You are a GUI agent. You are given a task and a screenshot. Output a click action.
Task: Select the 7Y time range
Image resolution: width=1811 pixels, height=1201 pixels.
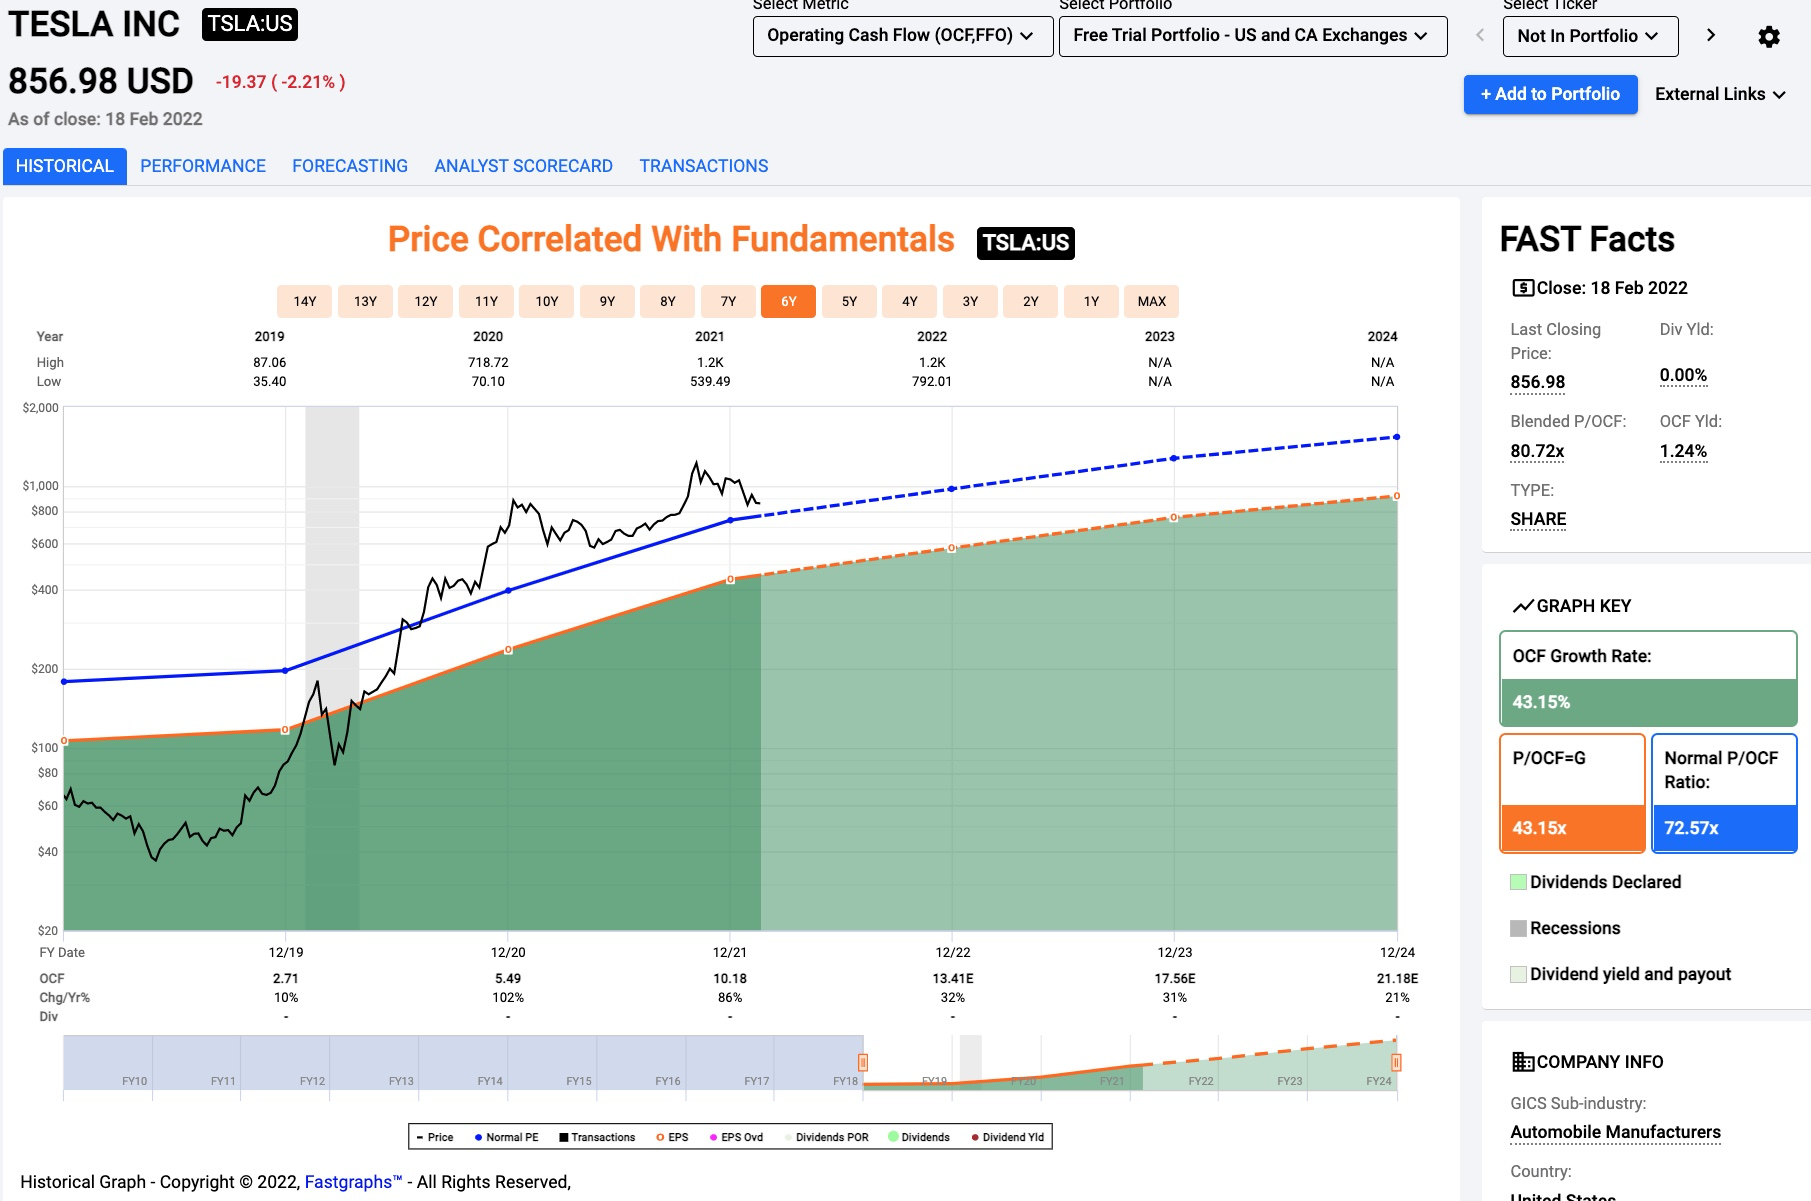(728, 301)
